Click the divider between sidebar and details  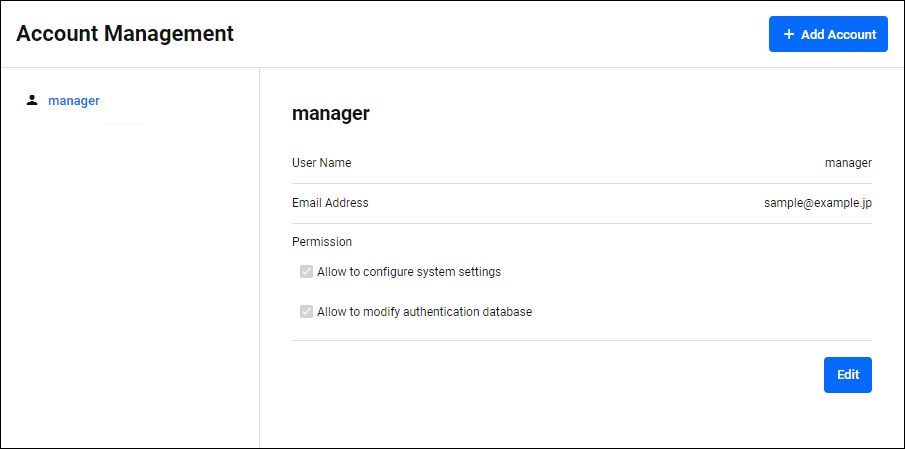(260, 260)
